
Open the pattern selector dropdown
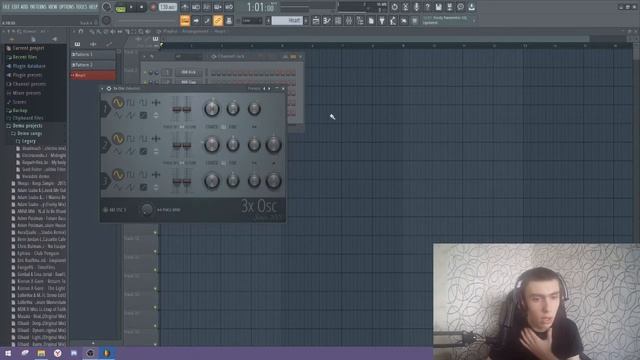point(287,20)
